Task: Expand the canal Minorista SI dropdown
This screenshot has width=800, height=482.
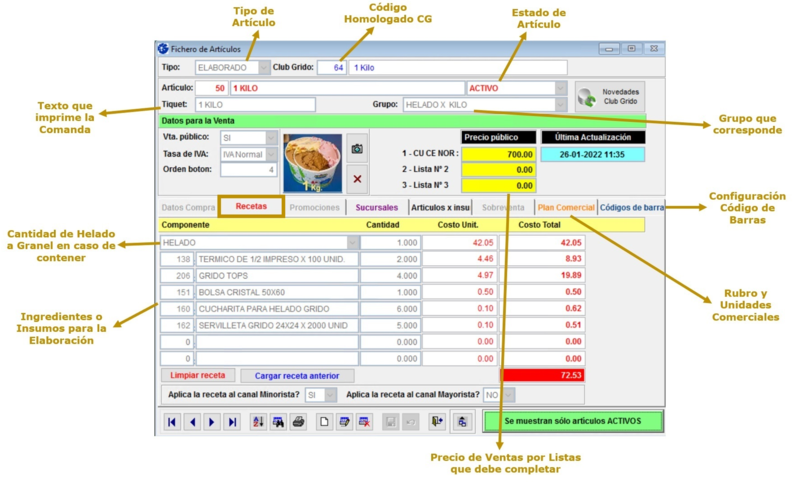Action: click(x=330, y=395)
